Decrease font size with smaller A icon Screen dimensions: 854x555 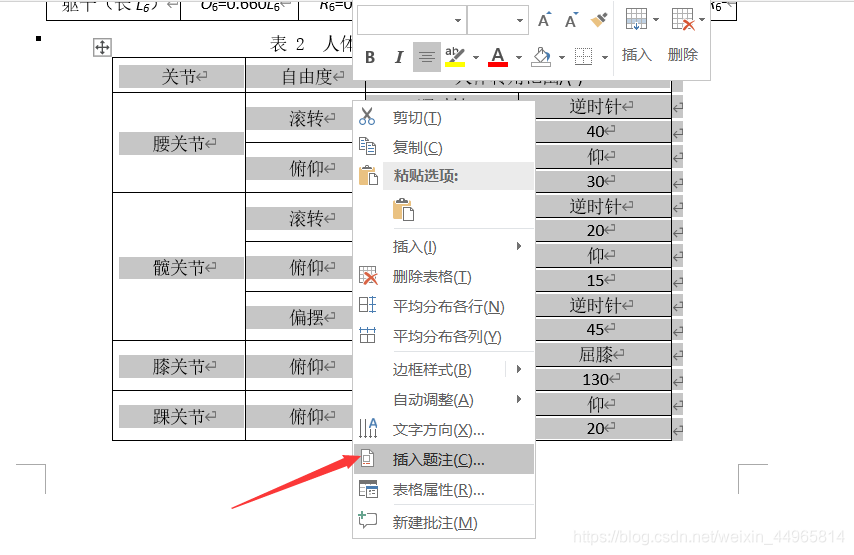click(x=571, y=21)
